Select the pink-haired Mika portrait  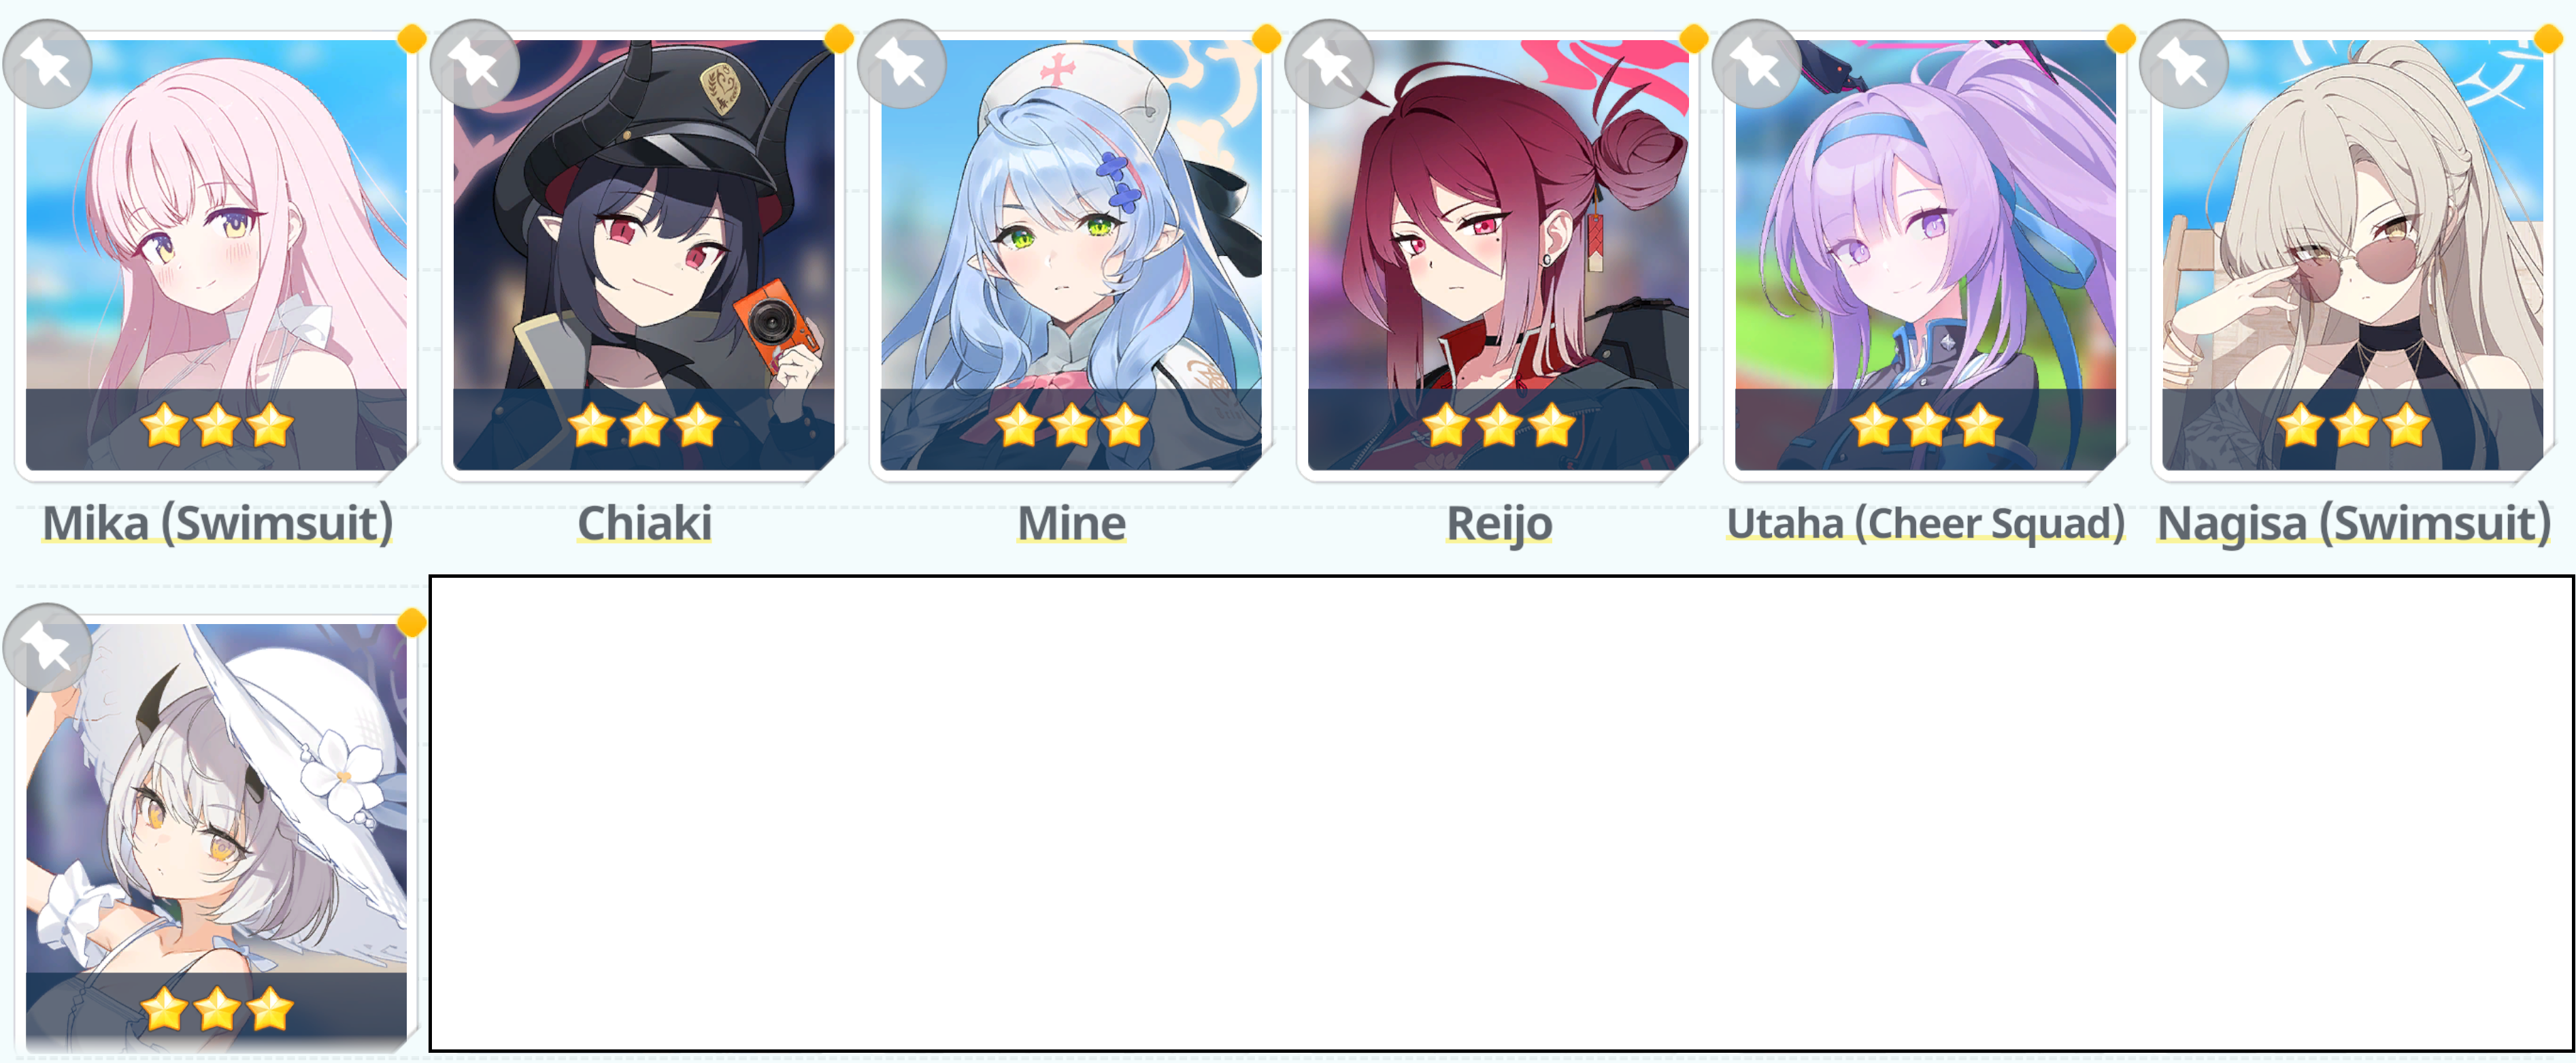pyautogui.click(x=216, y=255)
